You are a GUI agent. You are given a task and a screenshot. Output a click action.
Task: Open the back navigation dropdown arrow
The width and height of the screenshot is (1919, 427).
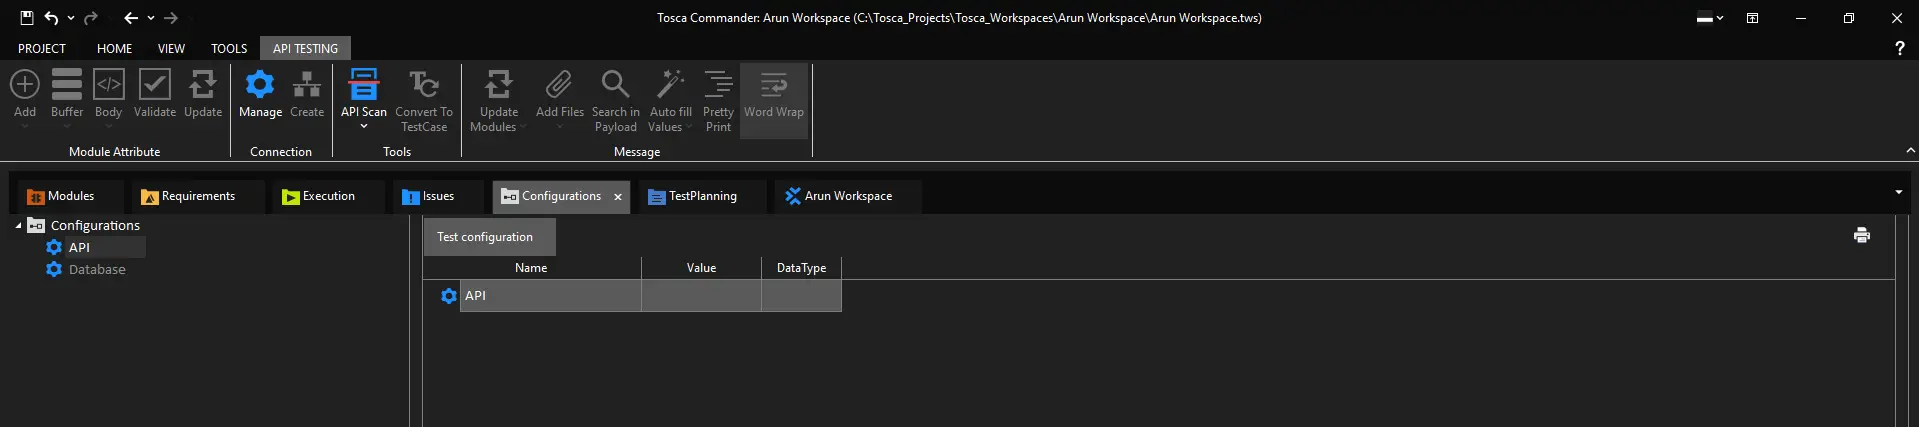point(151,18)
